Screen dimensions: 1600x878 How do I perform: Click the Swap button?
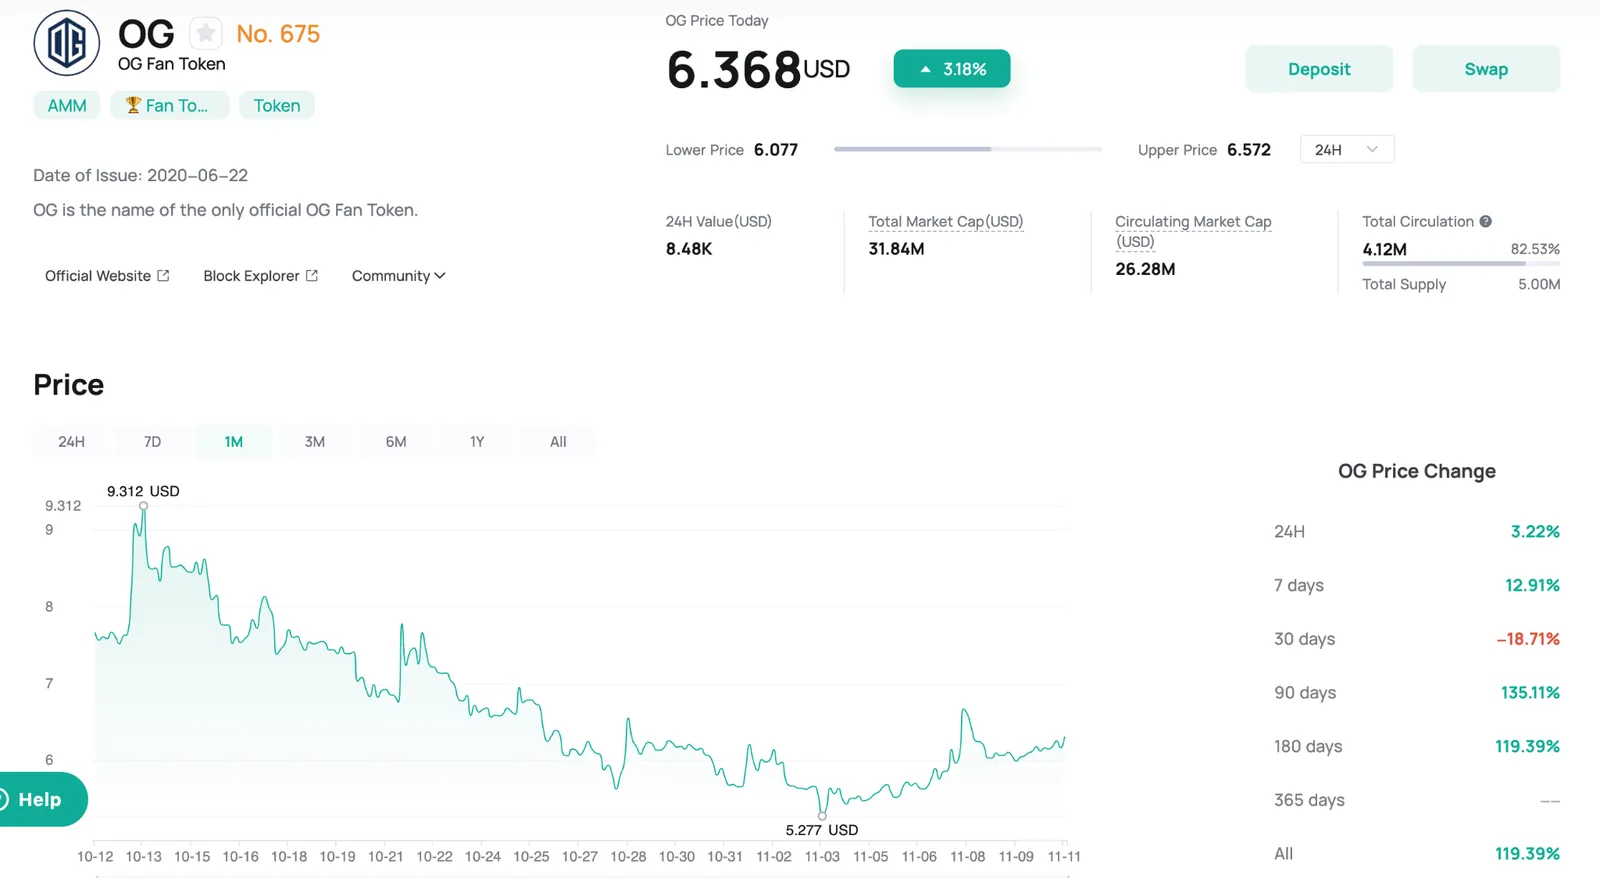(1486, 69)
